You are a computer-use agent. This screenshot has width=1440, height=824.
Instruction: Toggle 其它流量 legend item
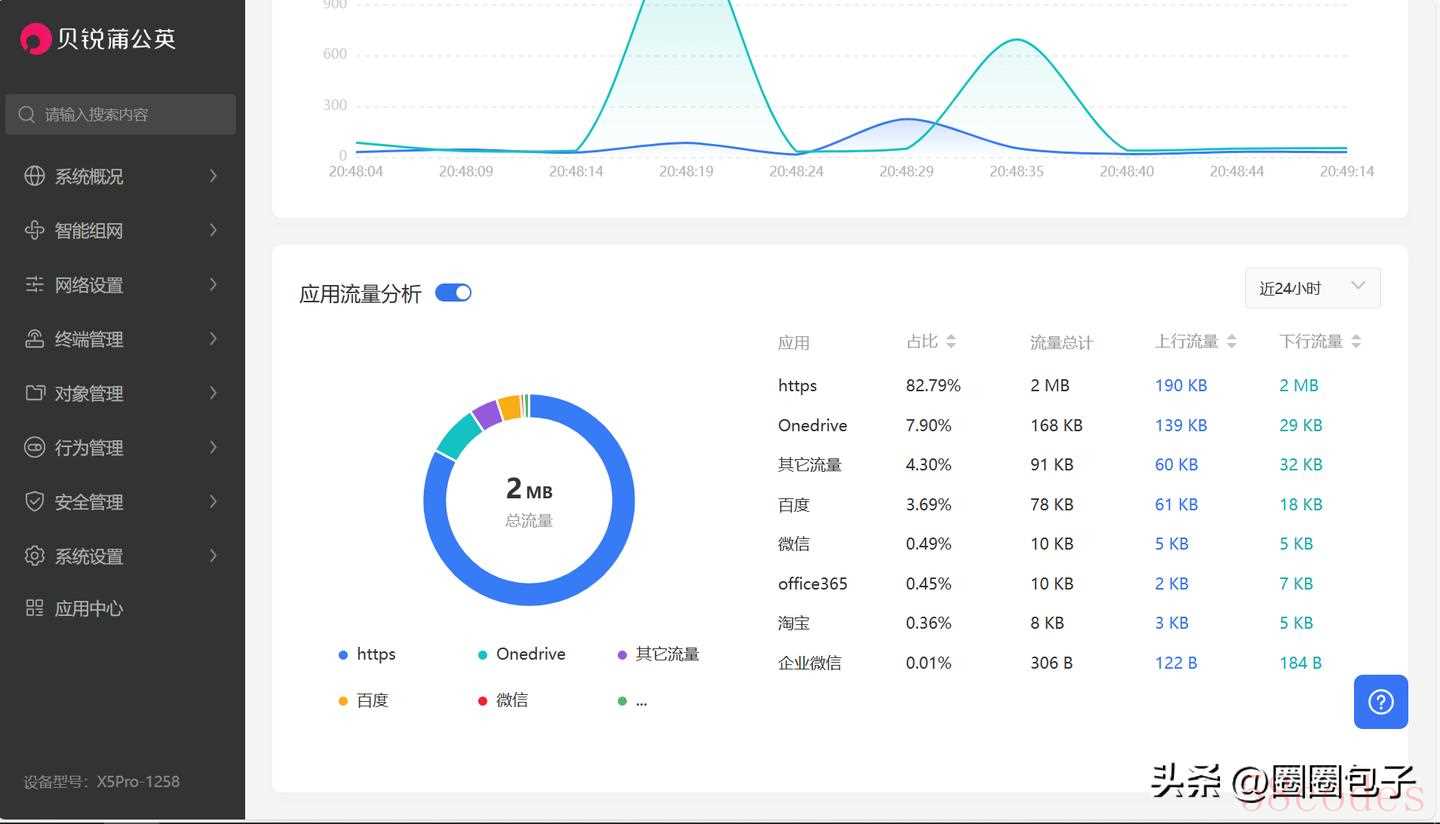click(658, 654)
